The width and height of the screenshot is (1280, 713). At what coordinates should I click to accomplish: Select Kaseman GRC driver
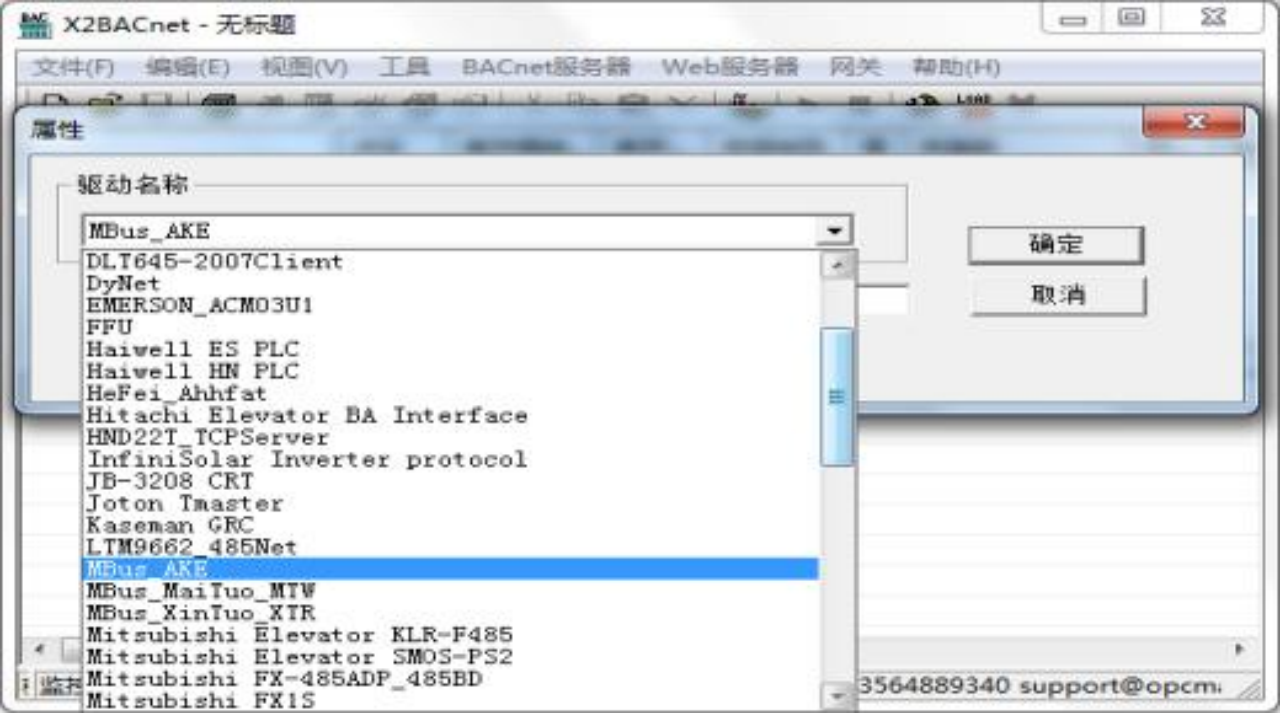point(450,526)
